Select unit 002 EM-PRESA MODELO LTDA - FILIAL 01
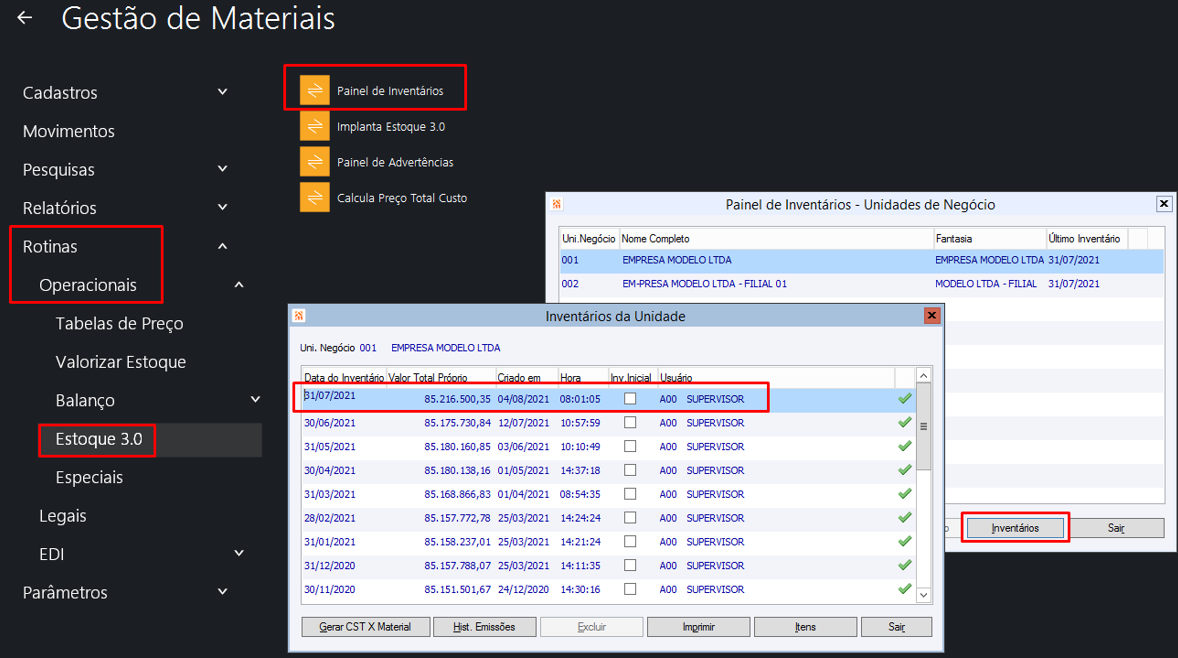The width and height of the screenshot is (1178, 658). [x=861, y=284]
